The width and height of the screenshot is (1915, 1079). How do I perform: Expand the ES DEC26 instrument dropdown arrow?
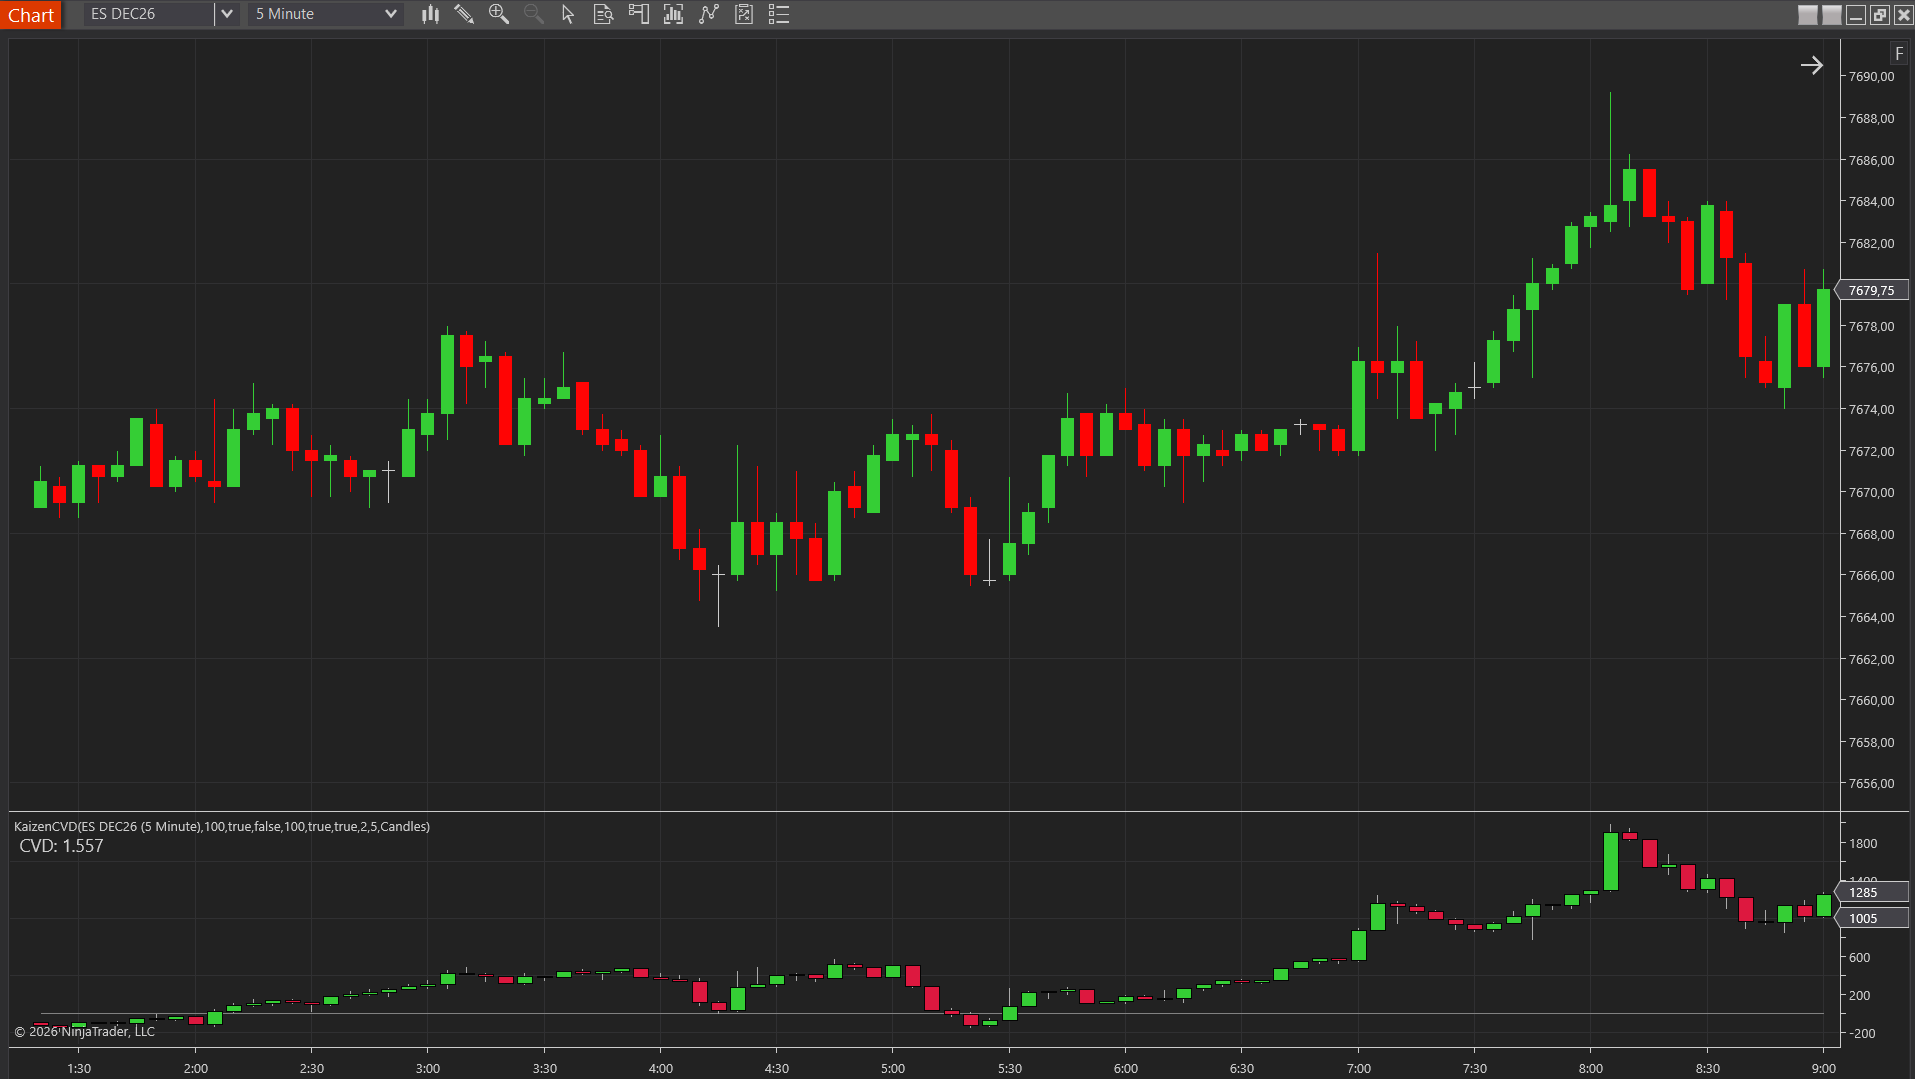click(227, 14)
